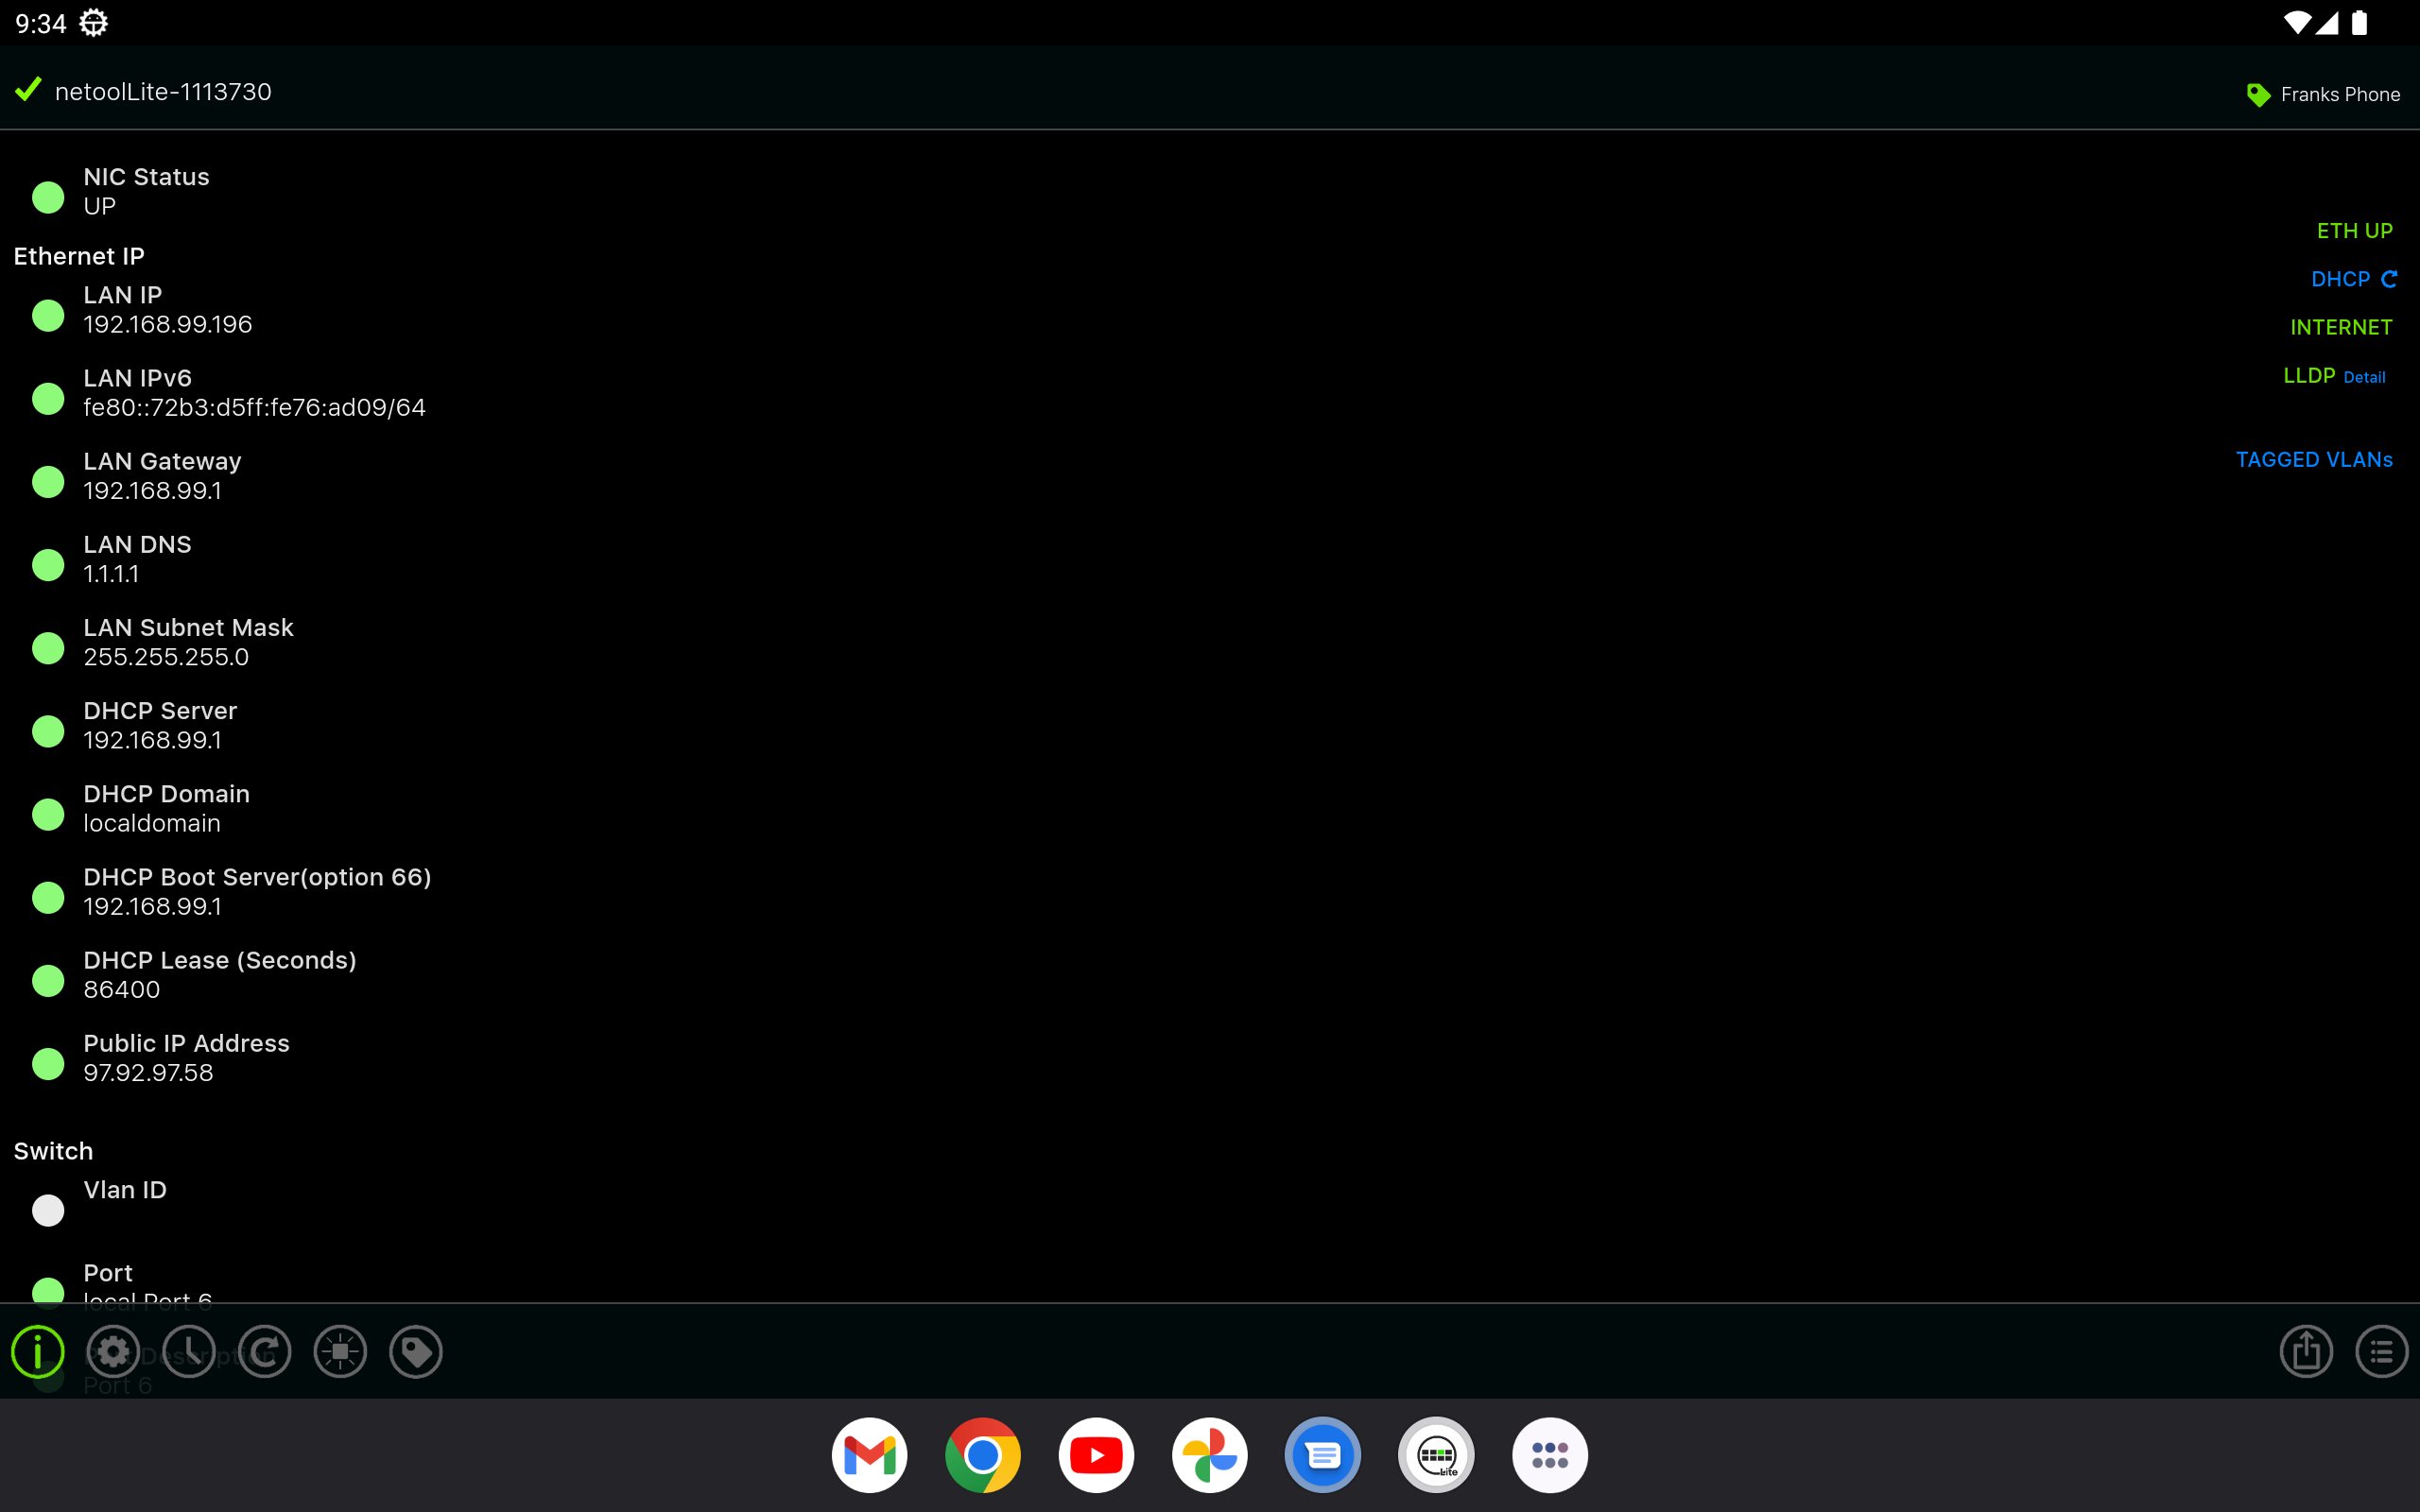Open the tag icon in toolbar
Screen dimensions: 2420x1512
(x=416, y=1352)
